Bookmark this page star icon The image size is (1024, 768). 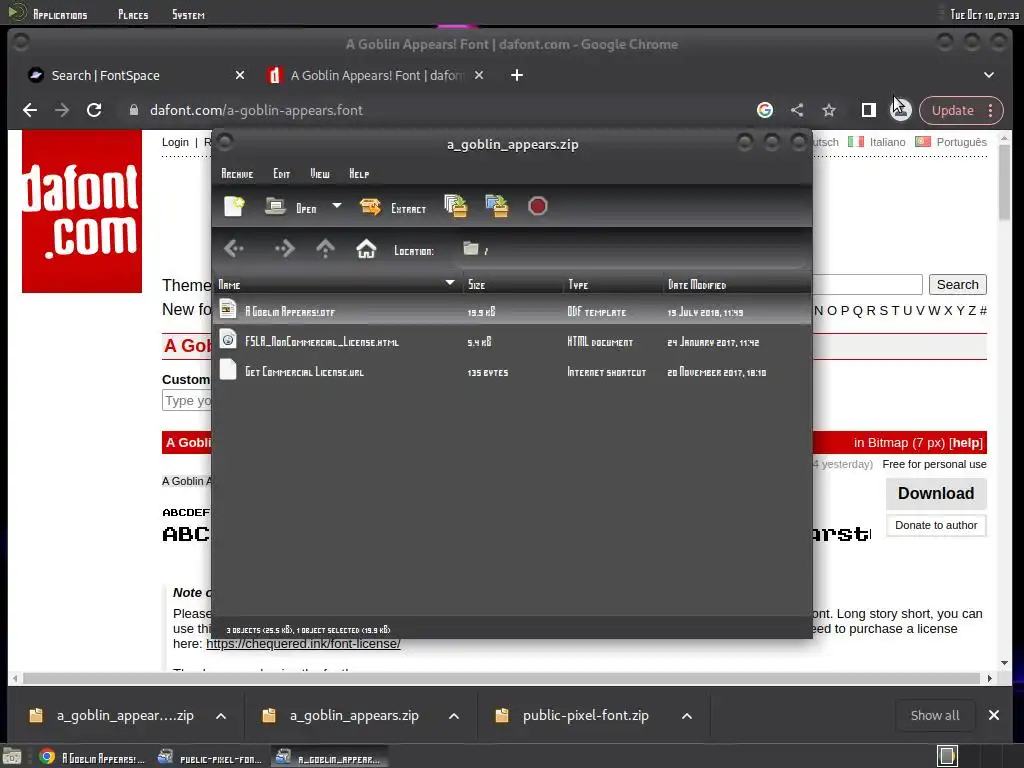tap(829, 110)
